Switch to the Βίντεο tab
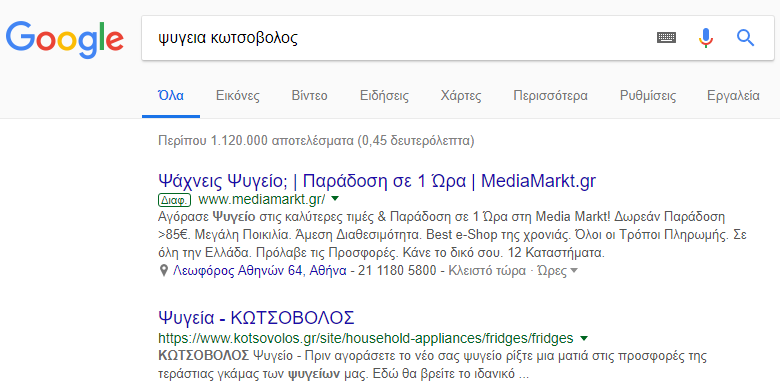The height and width of the screenshot is (392, 780). (x=309, y=96)
